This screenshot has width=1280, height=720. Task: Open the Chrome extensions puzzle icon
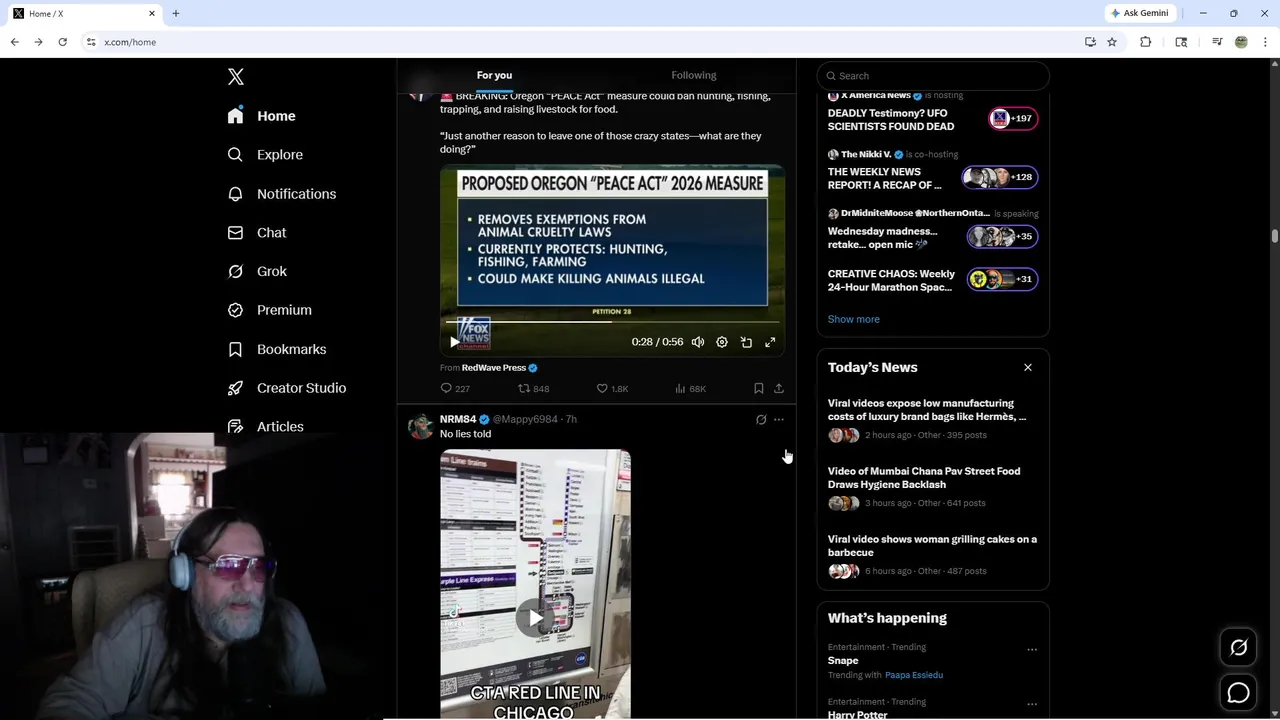tap(1146, 42)
